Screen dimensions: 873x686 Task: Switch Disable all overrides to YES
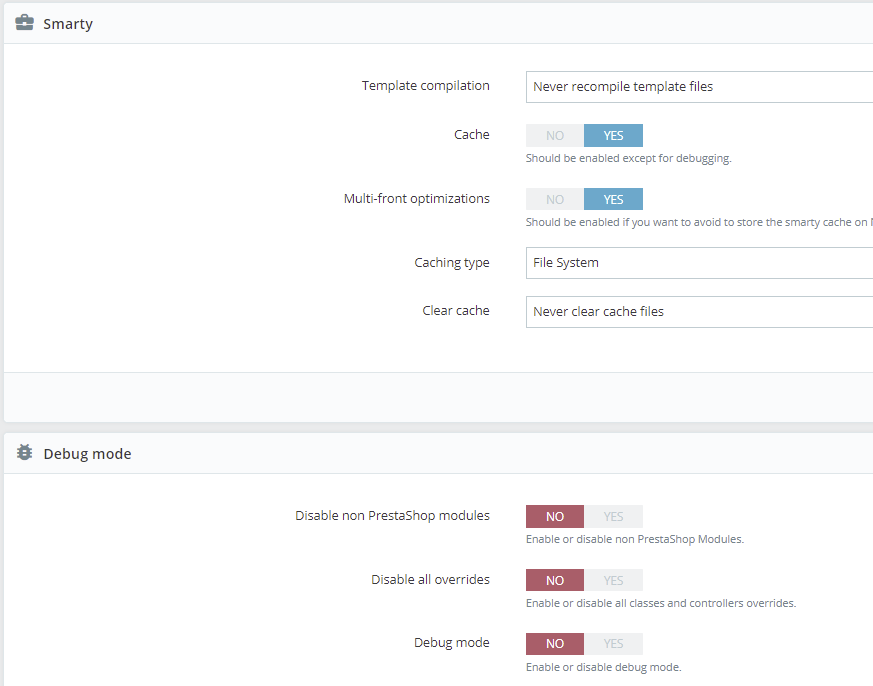tap(613, 581)
